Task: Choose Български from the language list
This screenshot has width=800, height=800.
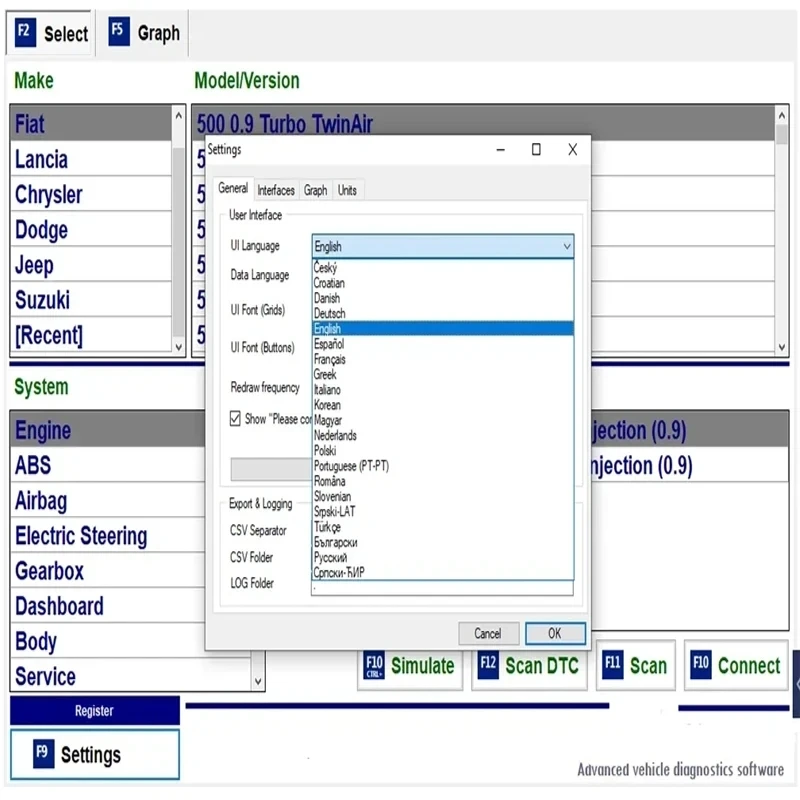Action: tap(442, 542)
